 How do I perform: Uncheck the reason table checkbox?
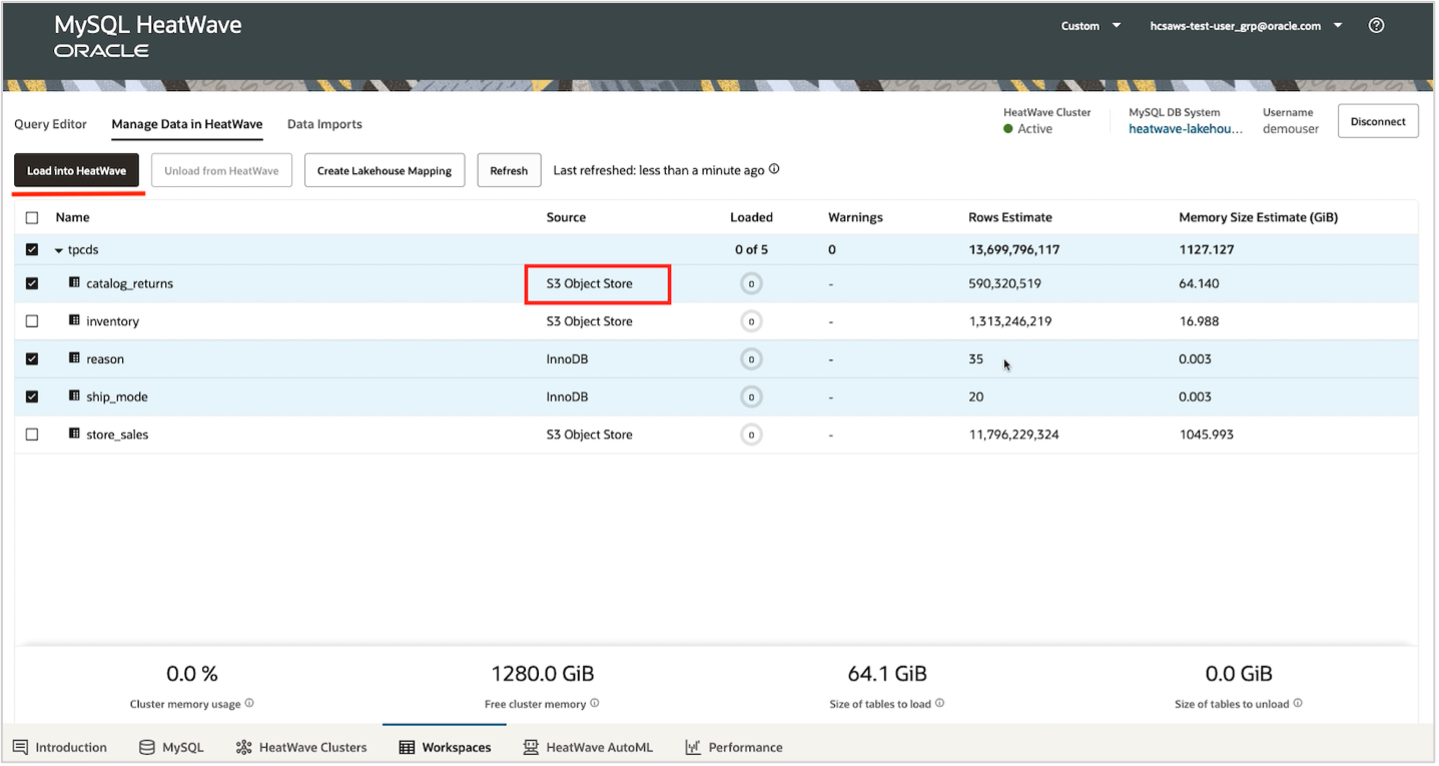click(x=31, y=358)
